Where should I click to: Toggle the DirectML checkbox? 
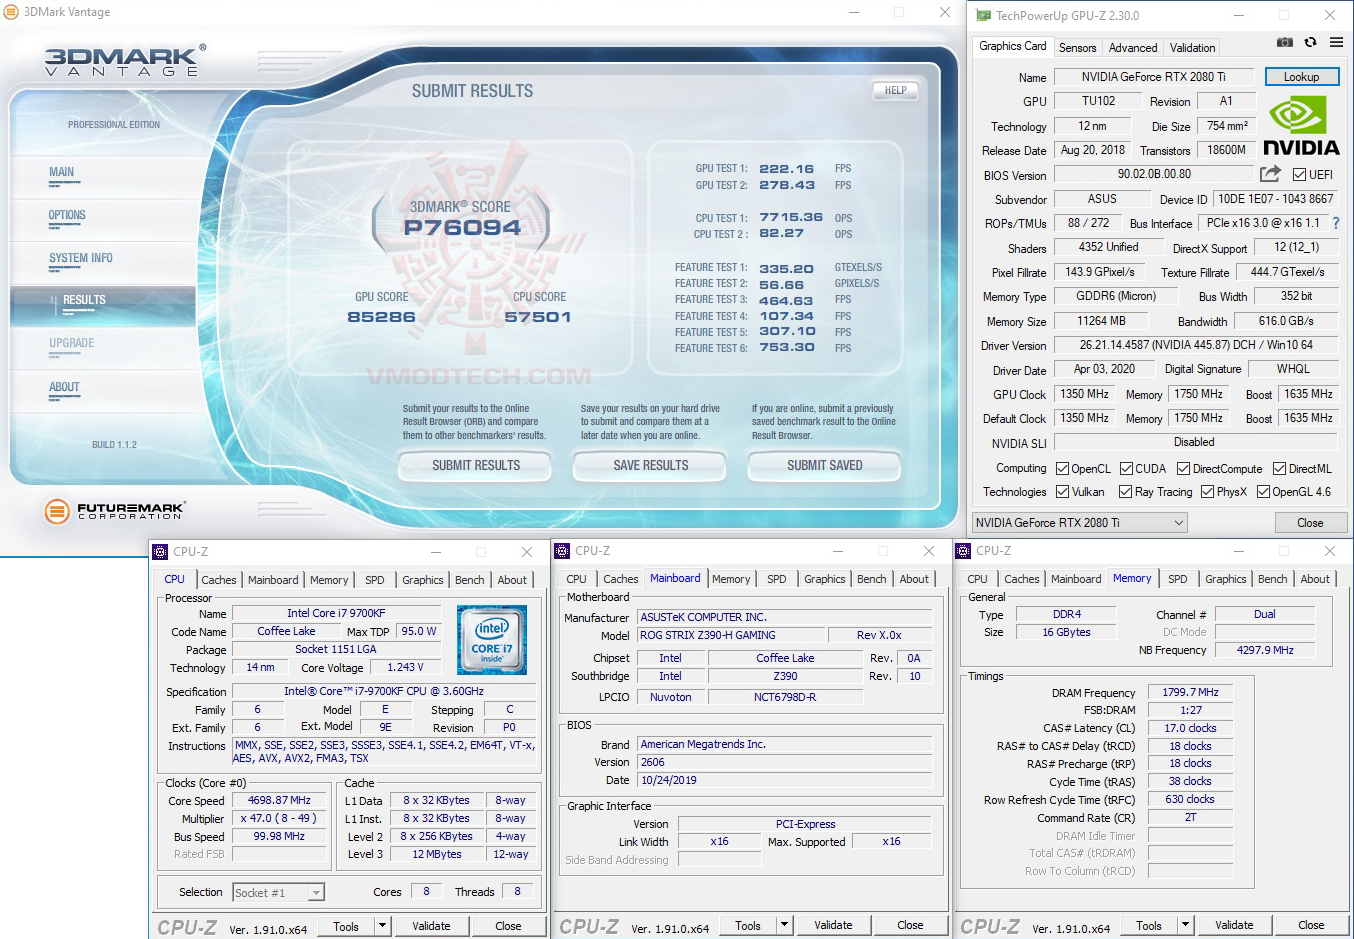(x=1279, y=468)
